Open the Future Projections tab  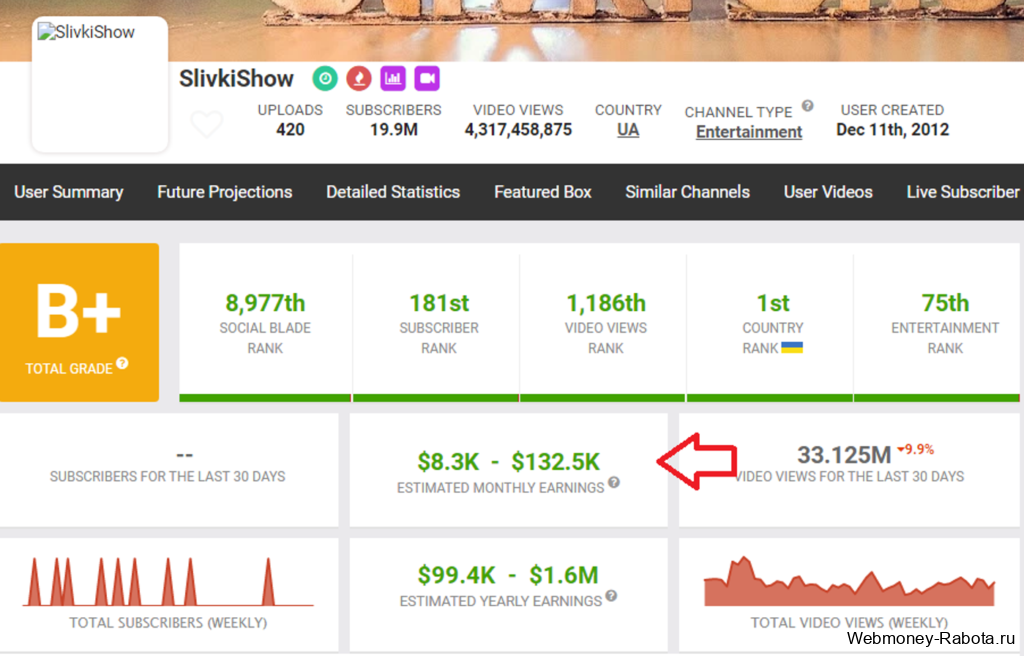[225, 192]
